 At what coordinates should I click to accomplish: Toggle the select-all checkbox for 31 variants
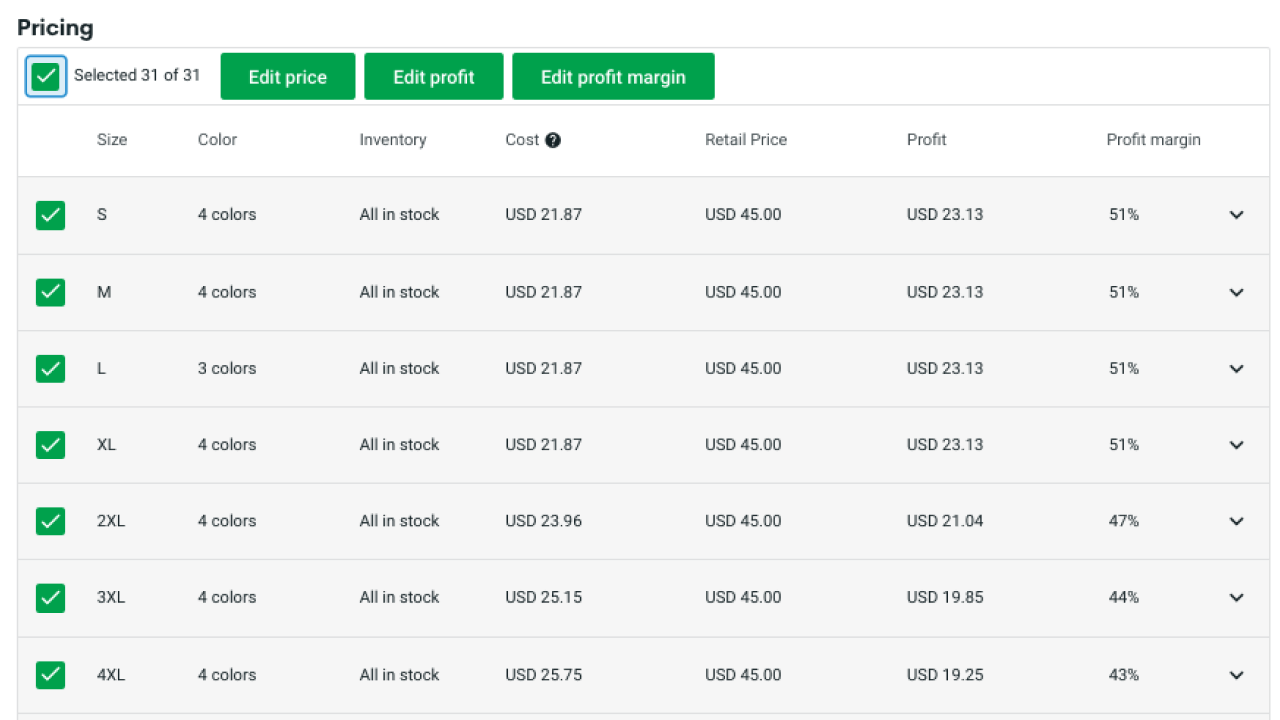point(45,75)
